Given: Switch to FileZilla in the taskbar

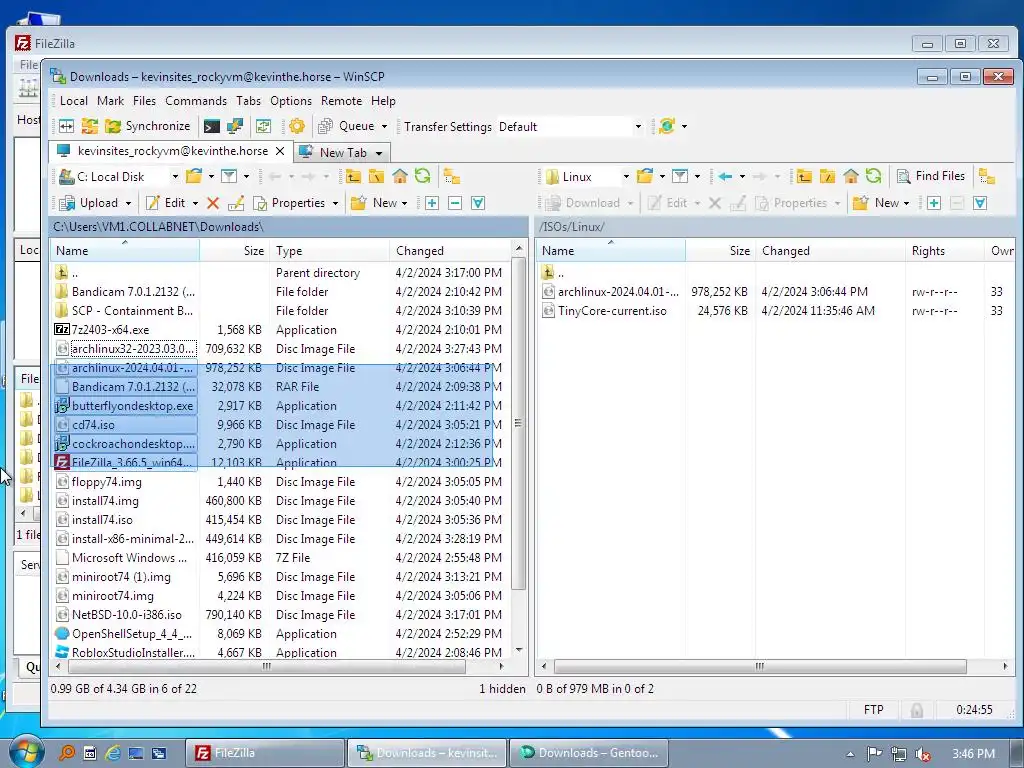Looking at the screenshot, I should (264, 753).
